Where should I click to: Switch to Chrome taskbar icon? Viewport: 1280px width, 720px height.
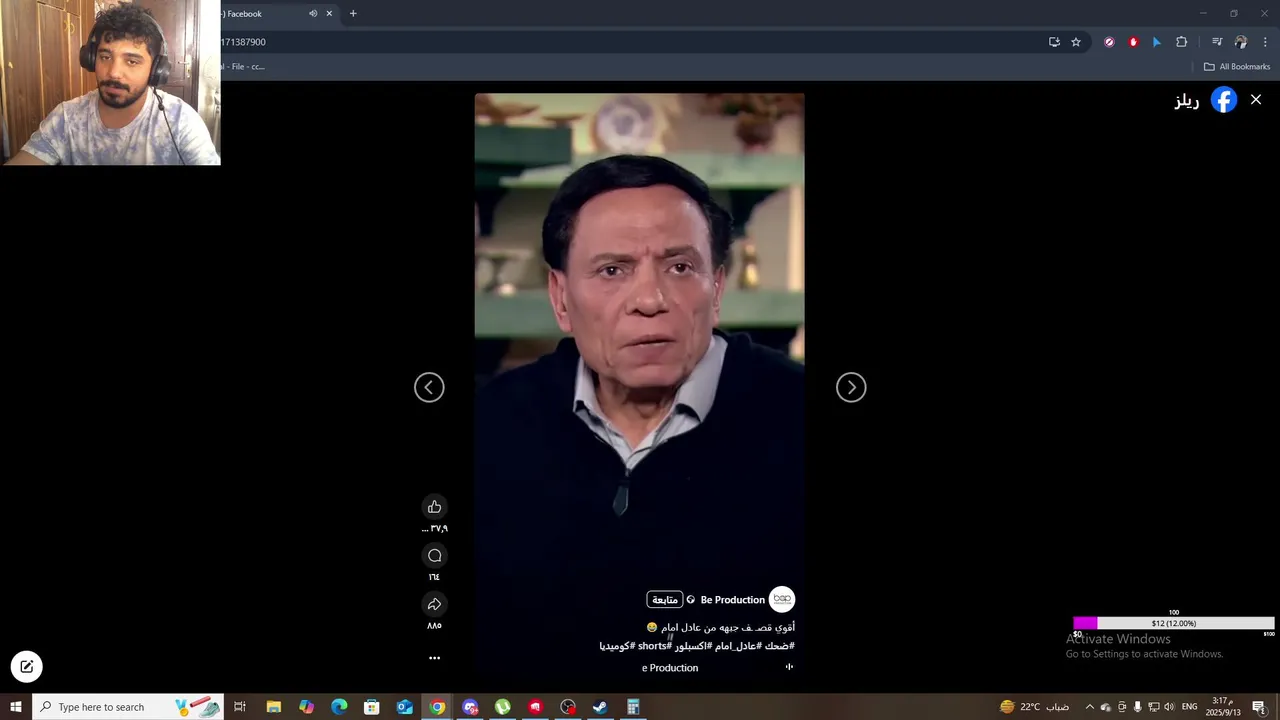coord(437,707)
